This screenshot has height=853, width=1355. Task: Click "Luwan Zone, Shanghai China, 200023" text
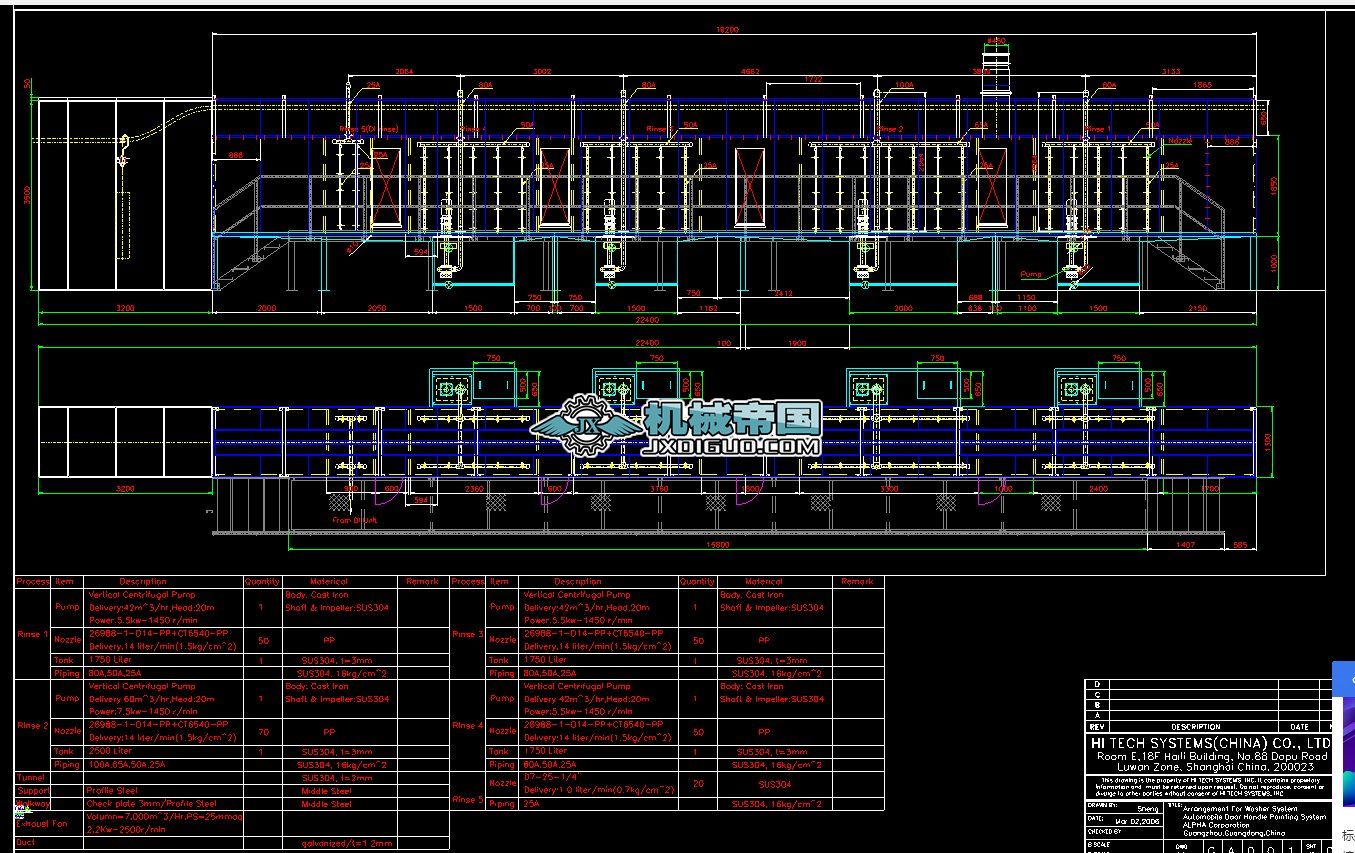(1215, 767)
